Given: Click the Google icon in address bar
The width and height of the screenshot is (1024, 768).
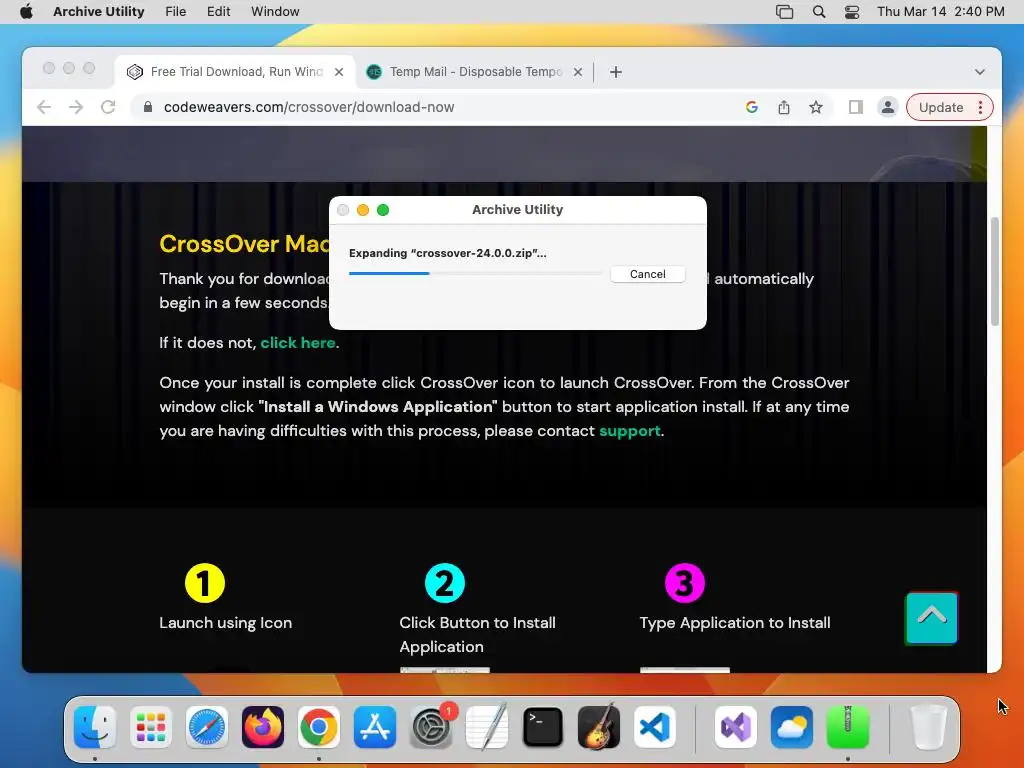Looking at the screenshot, I should click(752, 107).
